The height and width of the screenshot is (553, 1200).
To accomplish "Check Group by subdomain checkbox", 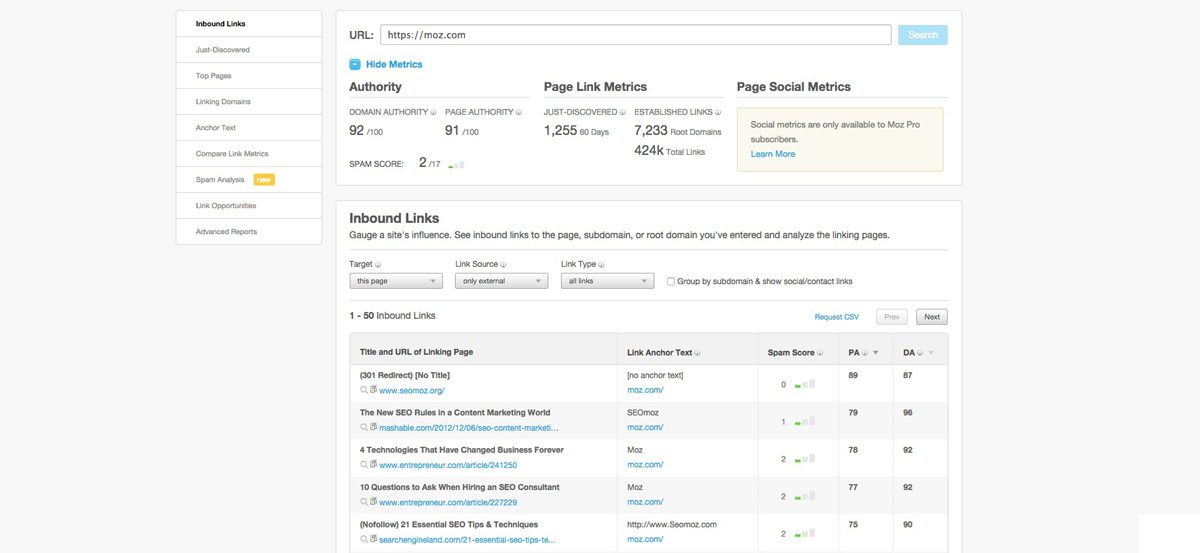I will tap(671, 281).
